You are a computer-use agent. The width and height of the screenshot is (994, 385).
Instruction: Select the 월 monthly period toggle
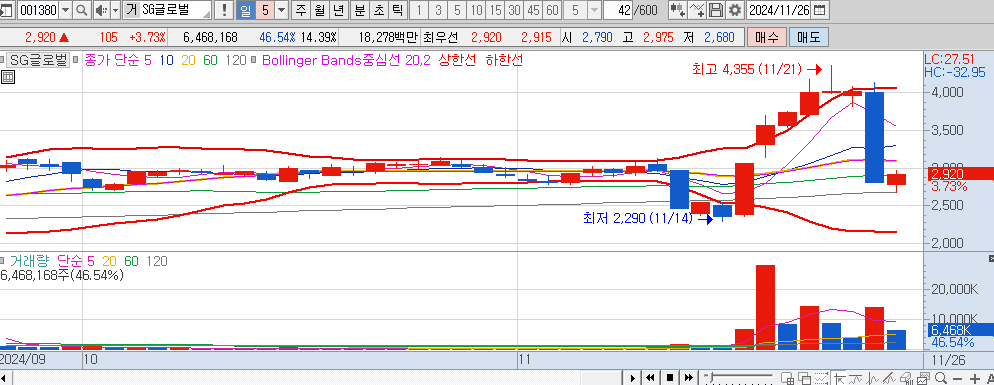coord(320,10)
